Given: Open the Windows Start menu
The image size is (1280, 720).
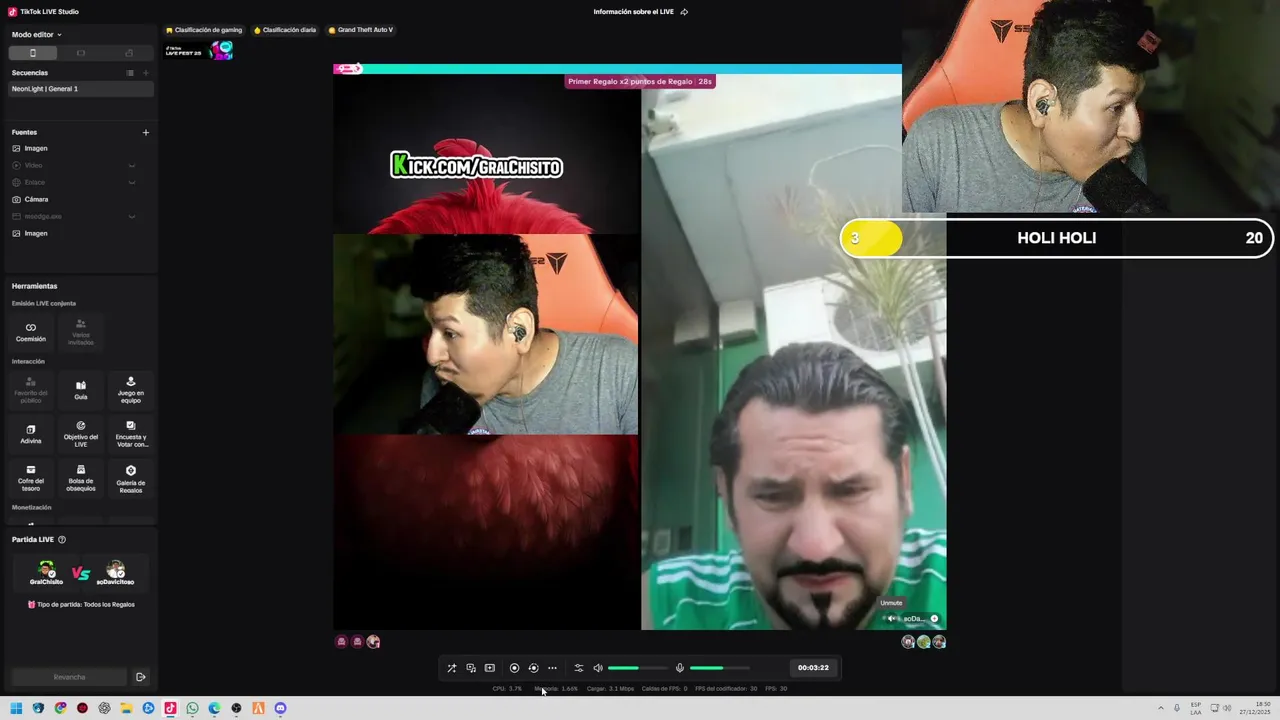Looking at the screenshot, I should coord(16,708).
